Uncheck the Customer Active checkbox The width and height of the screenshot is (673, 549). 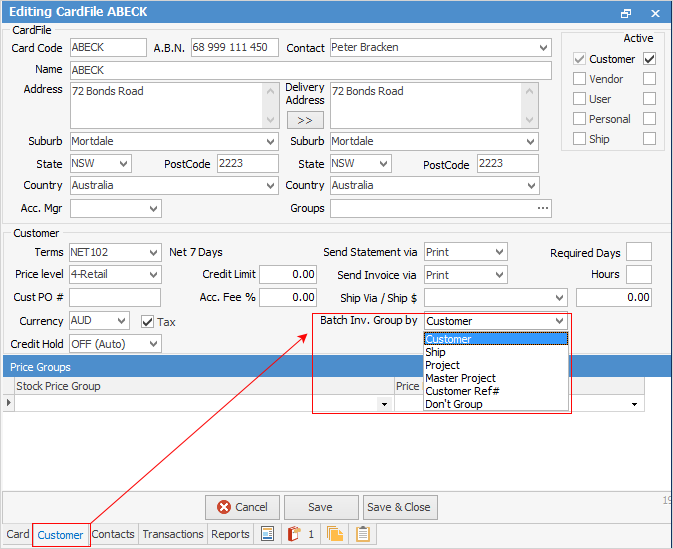pos(650,59)
